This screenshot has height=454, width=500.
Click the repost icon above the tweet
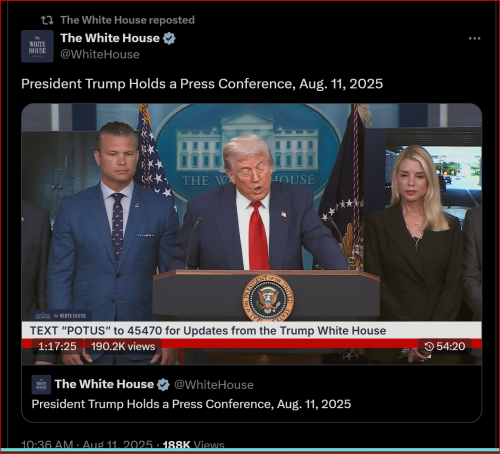[x=47, y=20]
